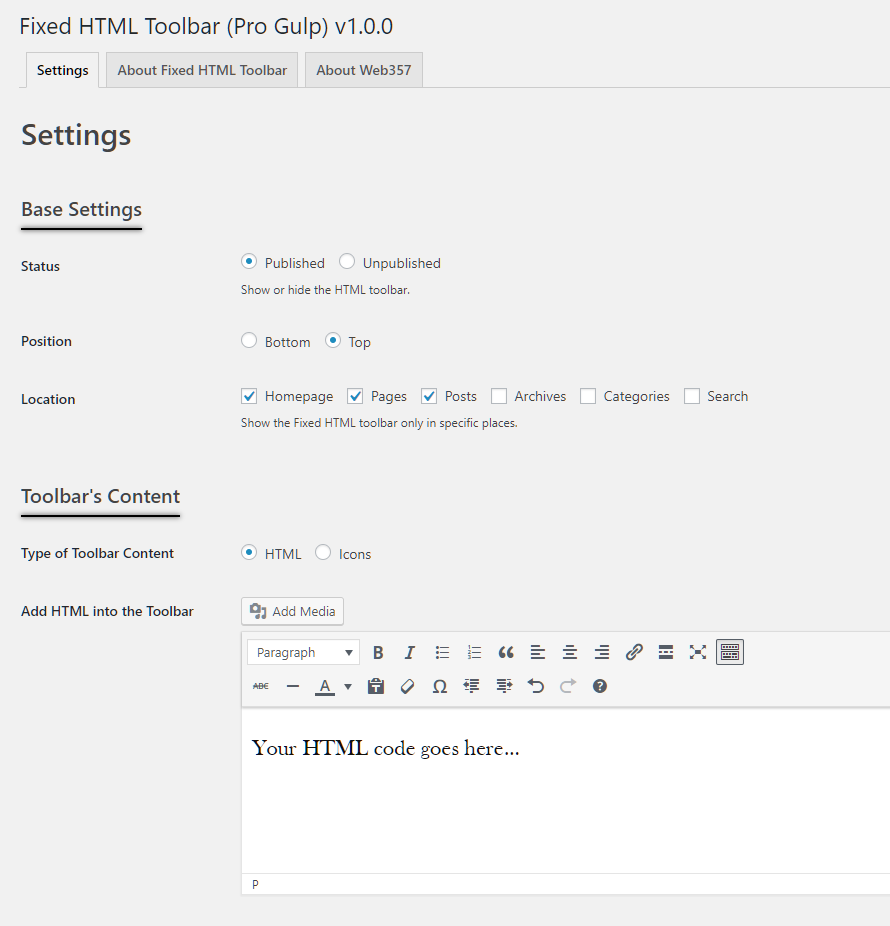Click the Add Media button
This screenshot has height=926, width=890.
pyautogui.click(x=292, y=611)
